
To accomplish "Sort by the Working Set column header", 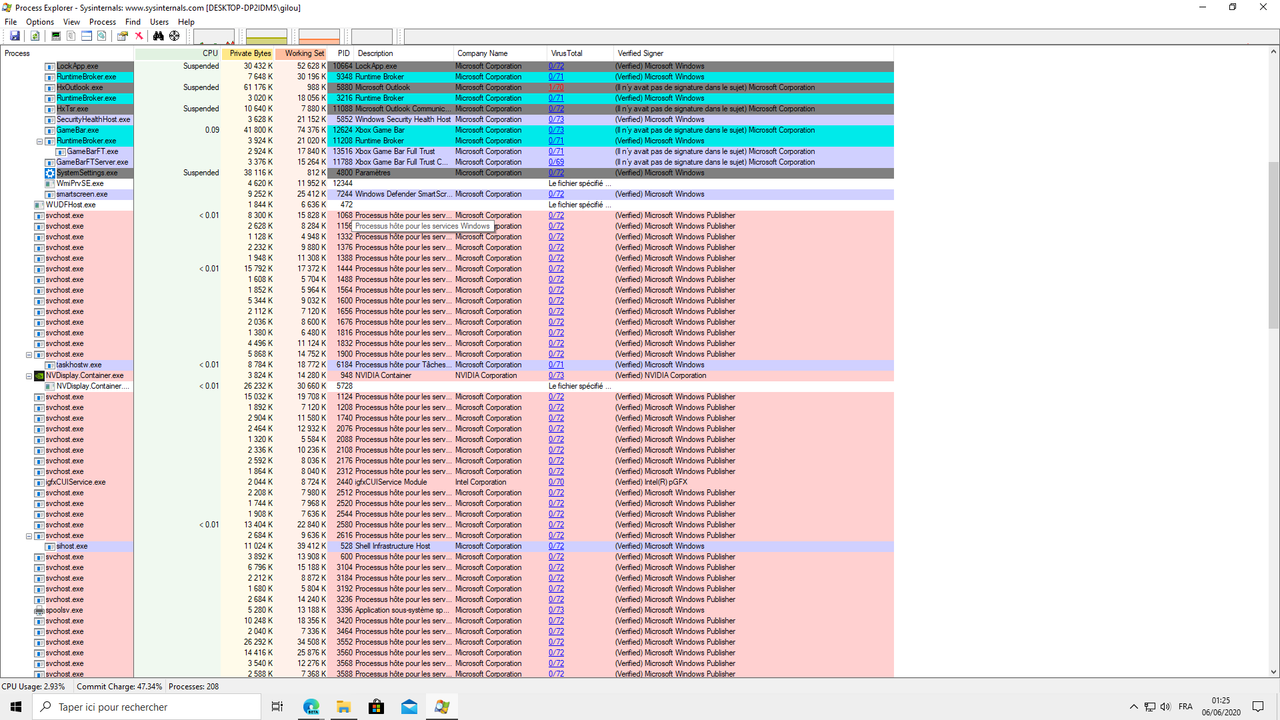I will (302, 53).
